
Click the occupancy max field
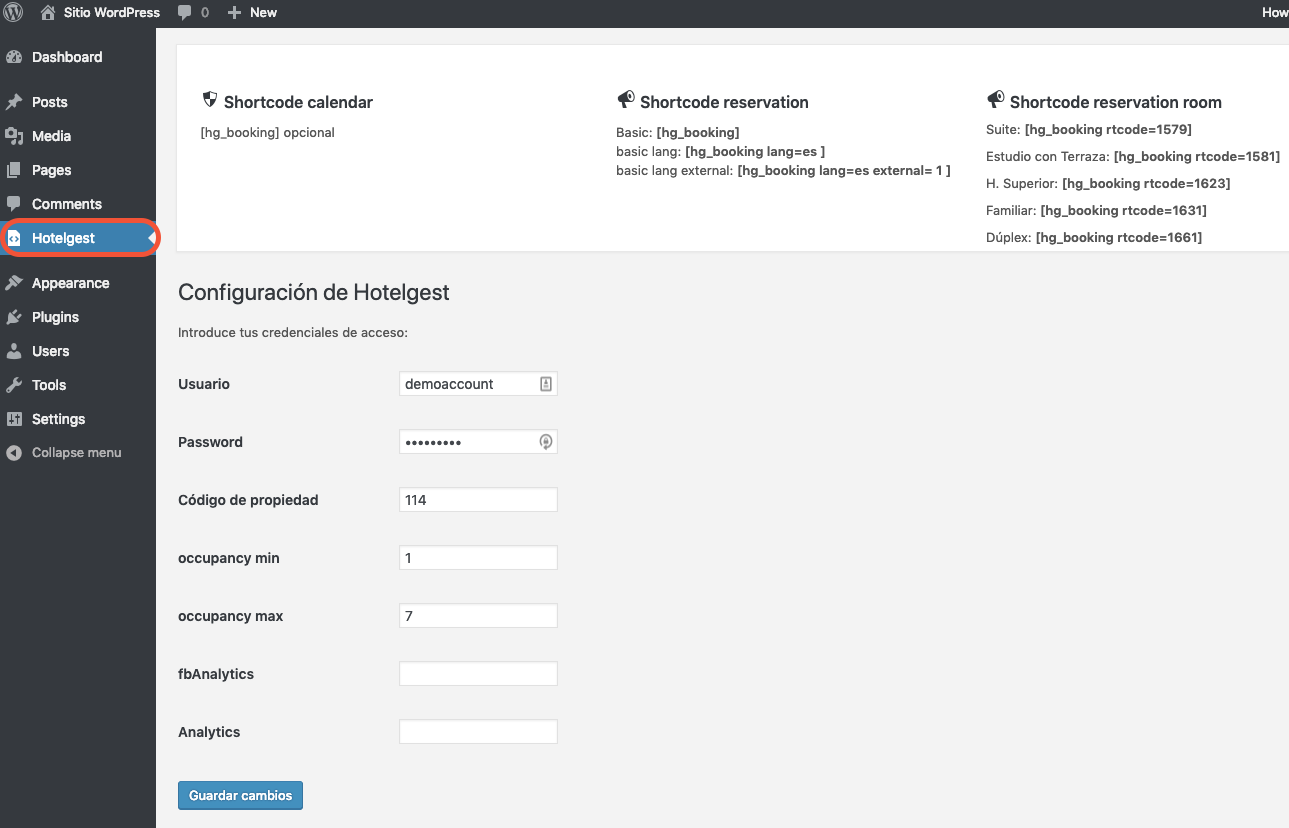[478, 616]
